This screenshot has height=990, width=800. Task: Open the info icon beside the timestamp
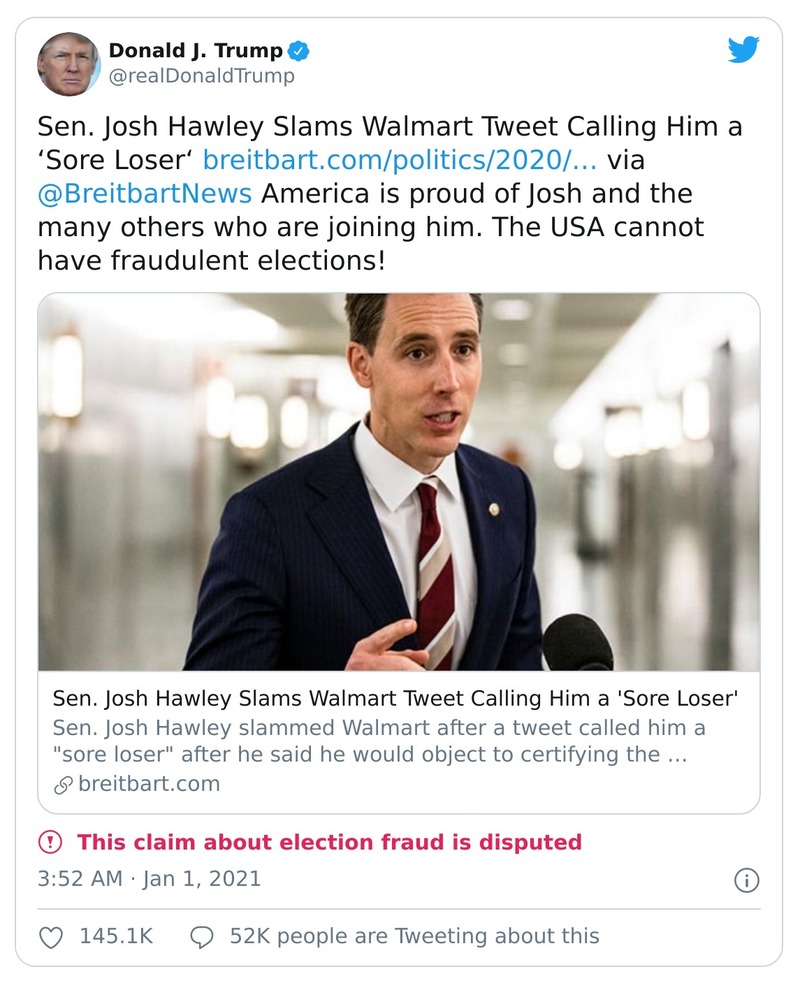click(746, 880)
